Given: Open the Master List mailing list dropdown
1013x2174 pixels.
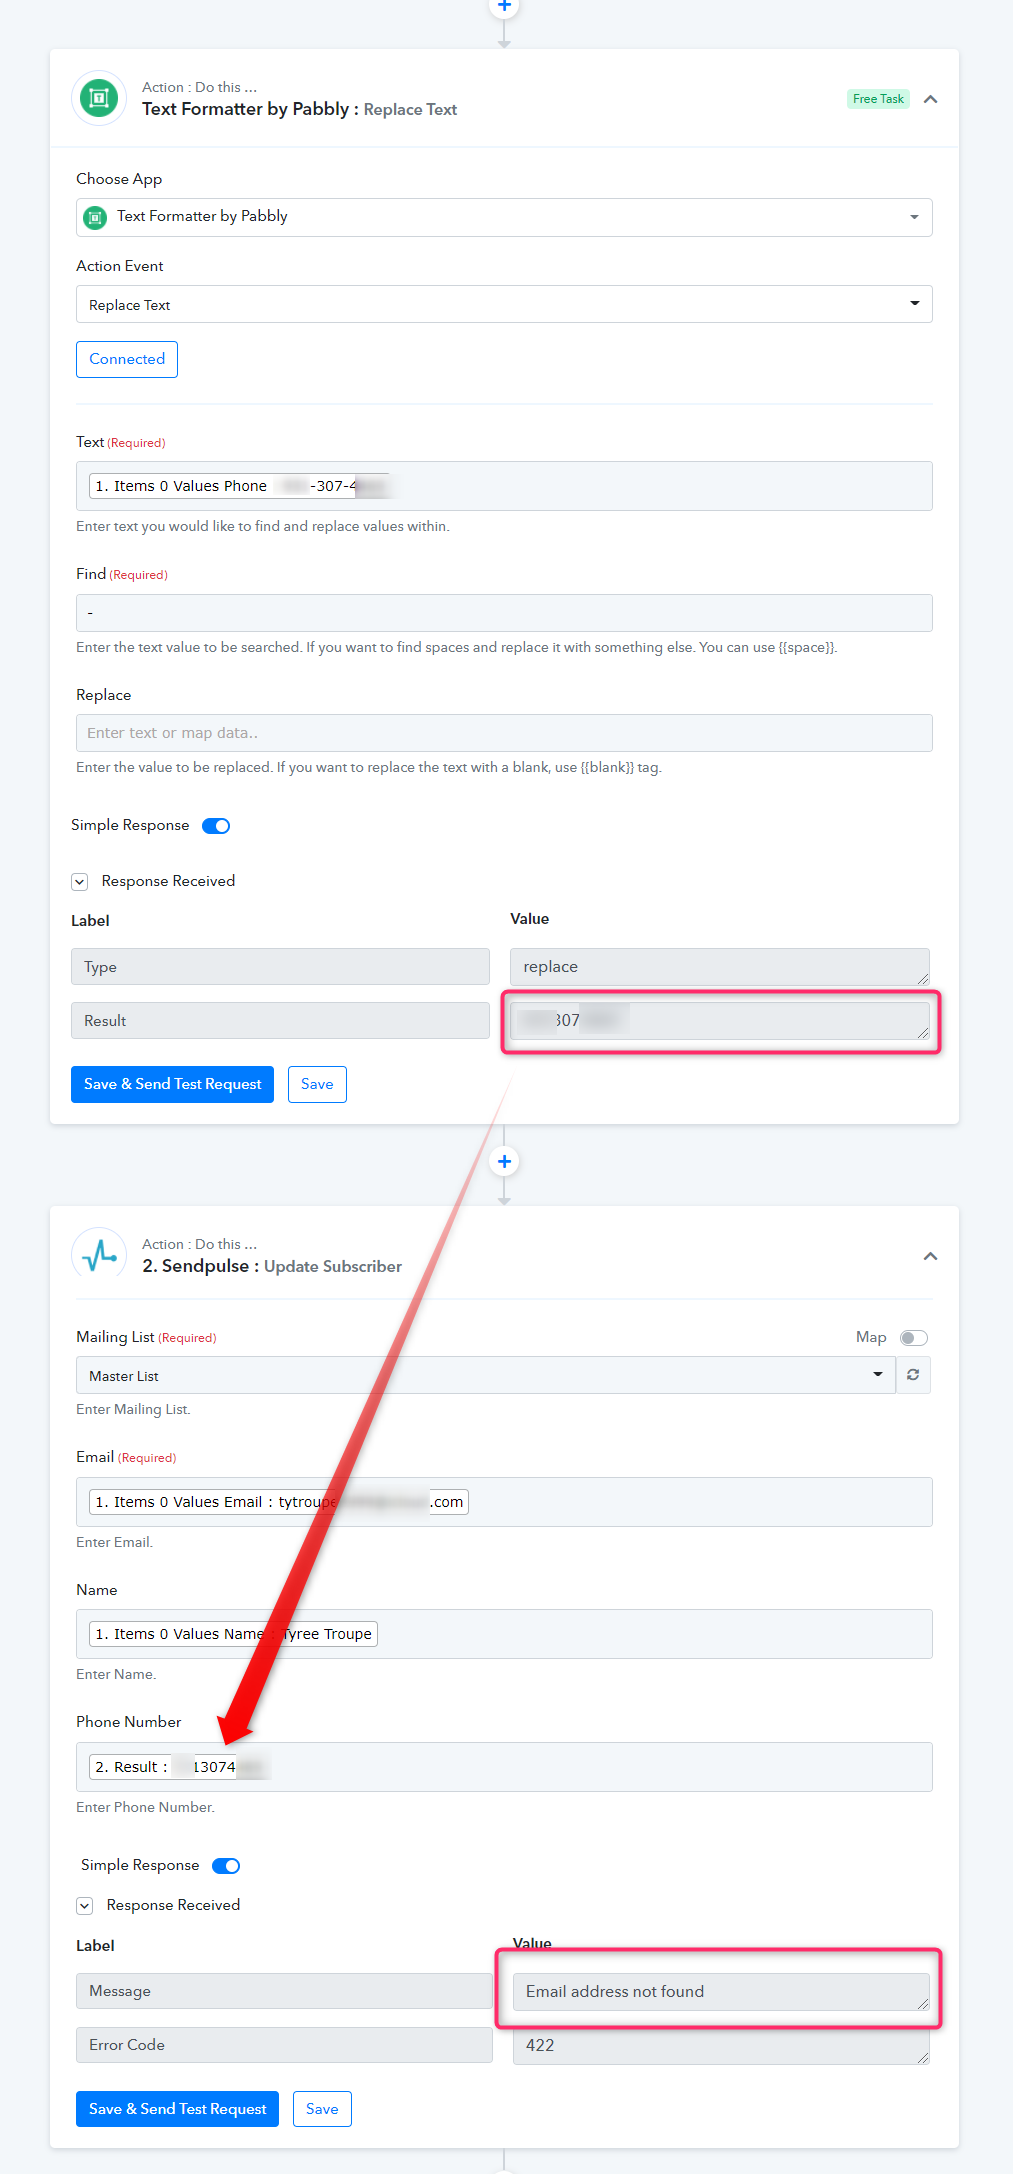Looking at the screenshot, I should pos(486,1375).
